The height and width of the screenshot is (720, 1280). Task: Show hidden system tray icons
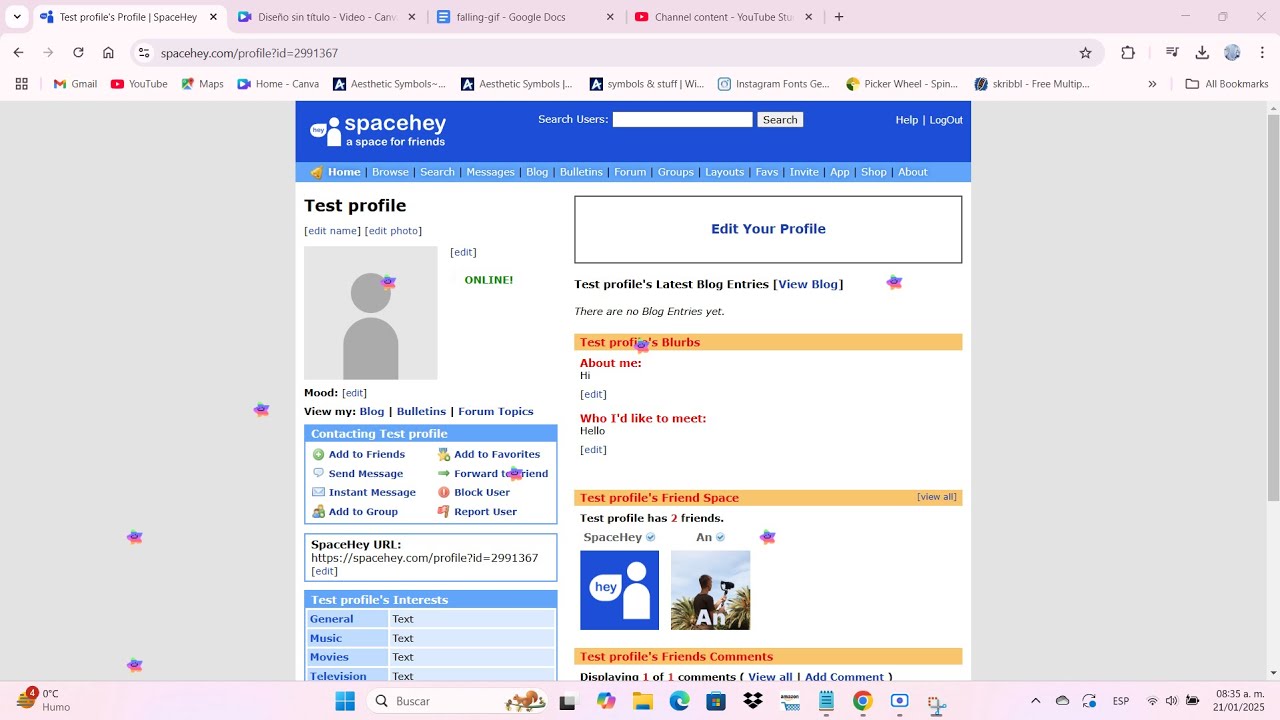pyautogui.click(x=1035, y=701)
